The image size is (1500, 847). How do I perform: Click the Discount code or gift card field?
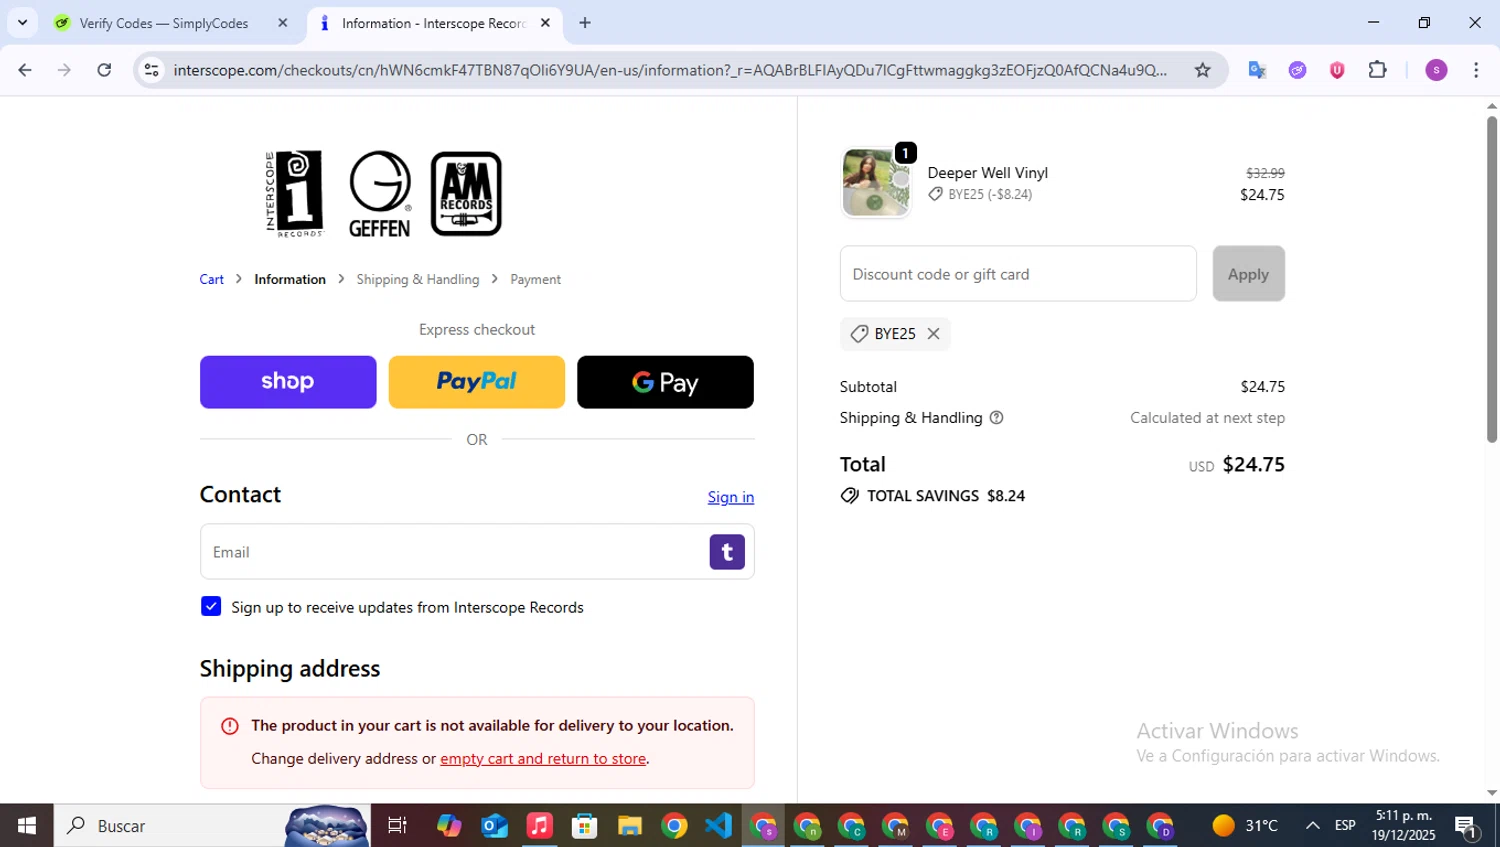click(1018, 274)
